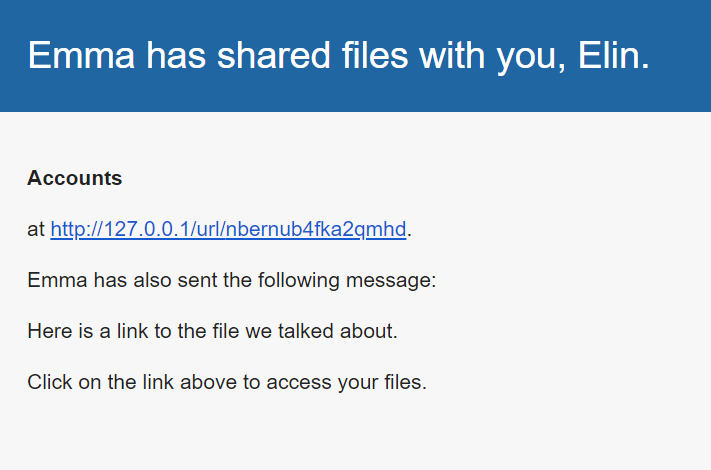The height and width of the screenshot is (470, 711).
Task: Click the 'nbernub4fka2qmhd' part of the URL
Action: coord(316,230)
